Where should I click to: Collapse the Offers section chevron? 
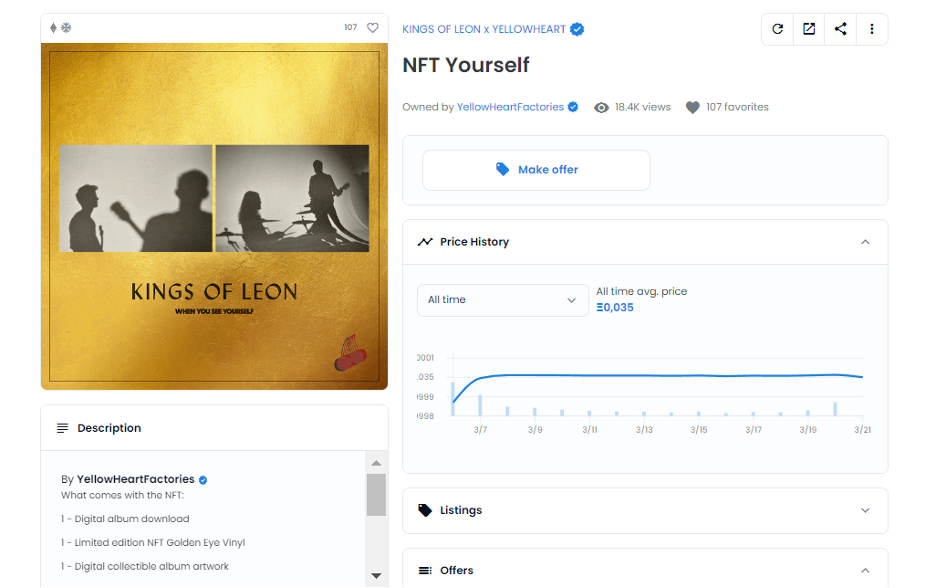click(865, 571)
